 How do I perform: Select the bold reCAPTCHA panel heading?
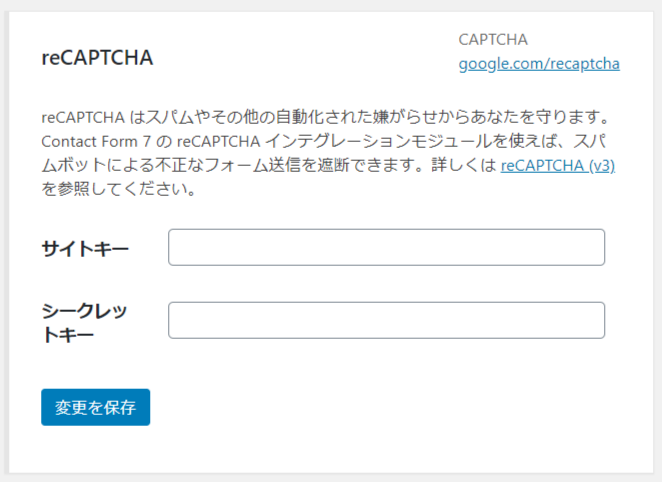[97, 57]
